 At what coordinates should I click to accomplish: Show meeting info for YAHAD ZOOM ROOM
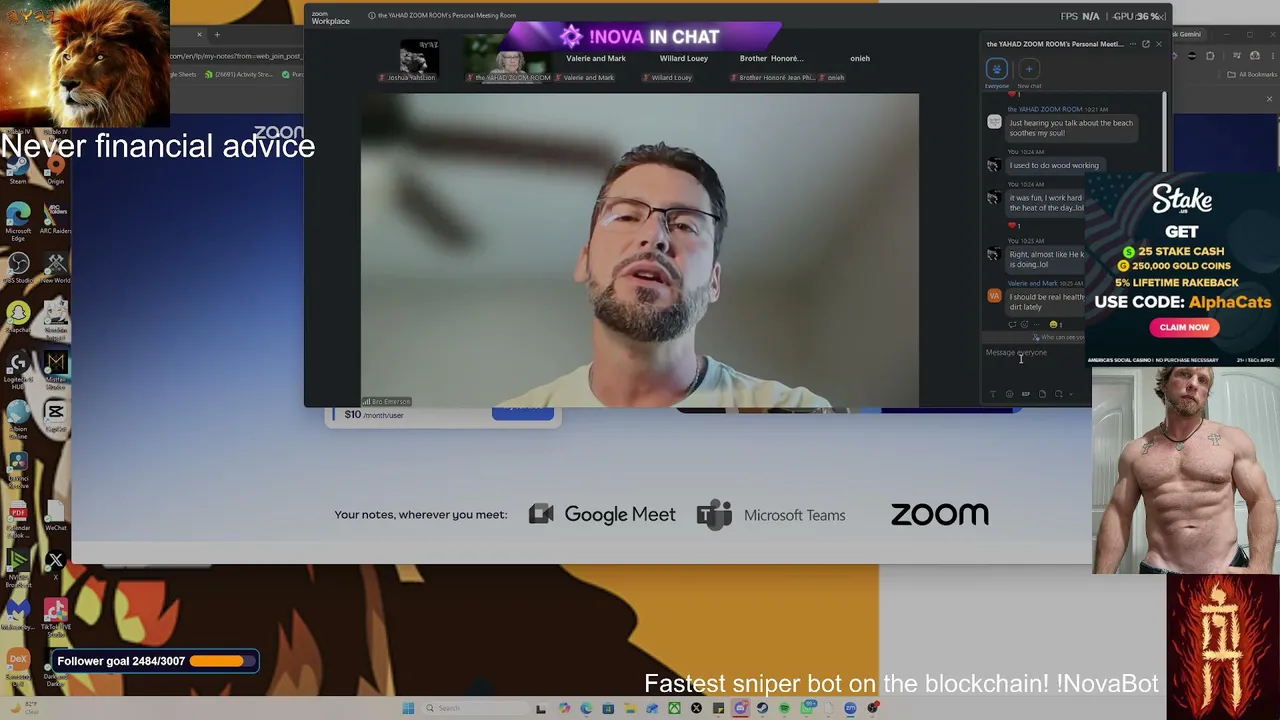tap(372, 15)
